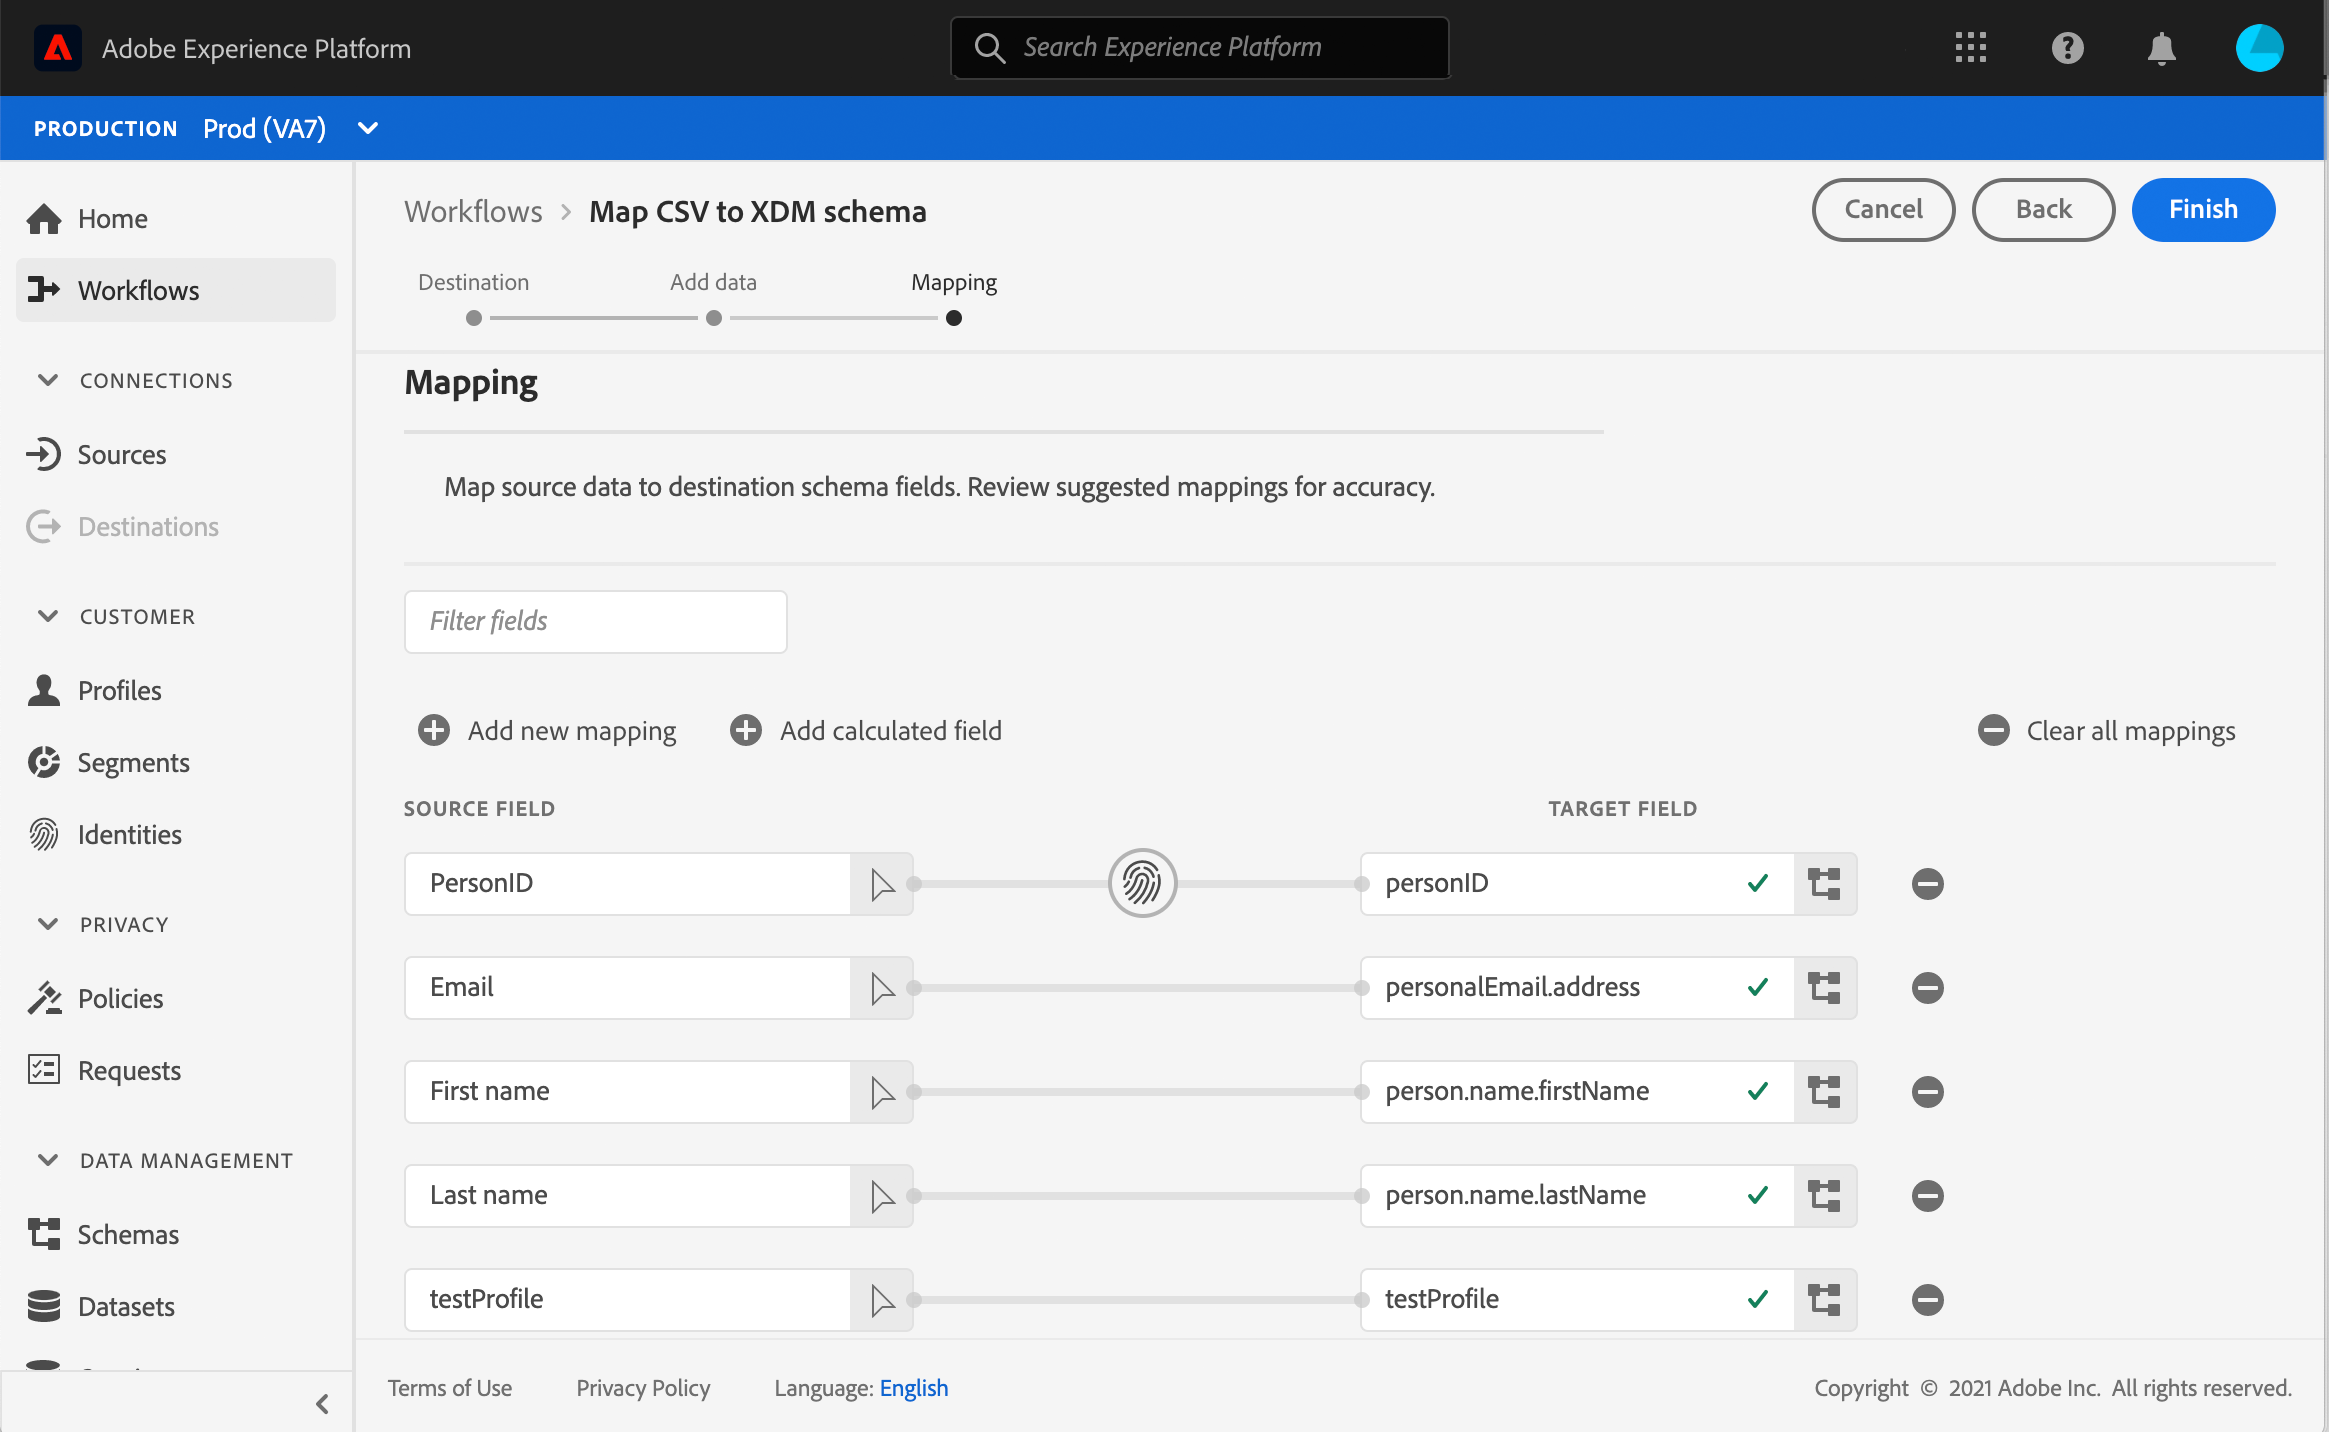Open the help question mark icon
This screenshot has height=1432, width=2329.
coord(2067,48)
